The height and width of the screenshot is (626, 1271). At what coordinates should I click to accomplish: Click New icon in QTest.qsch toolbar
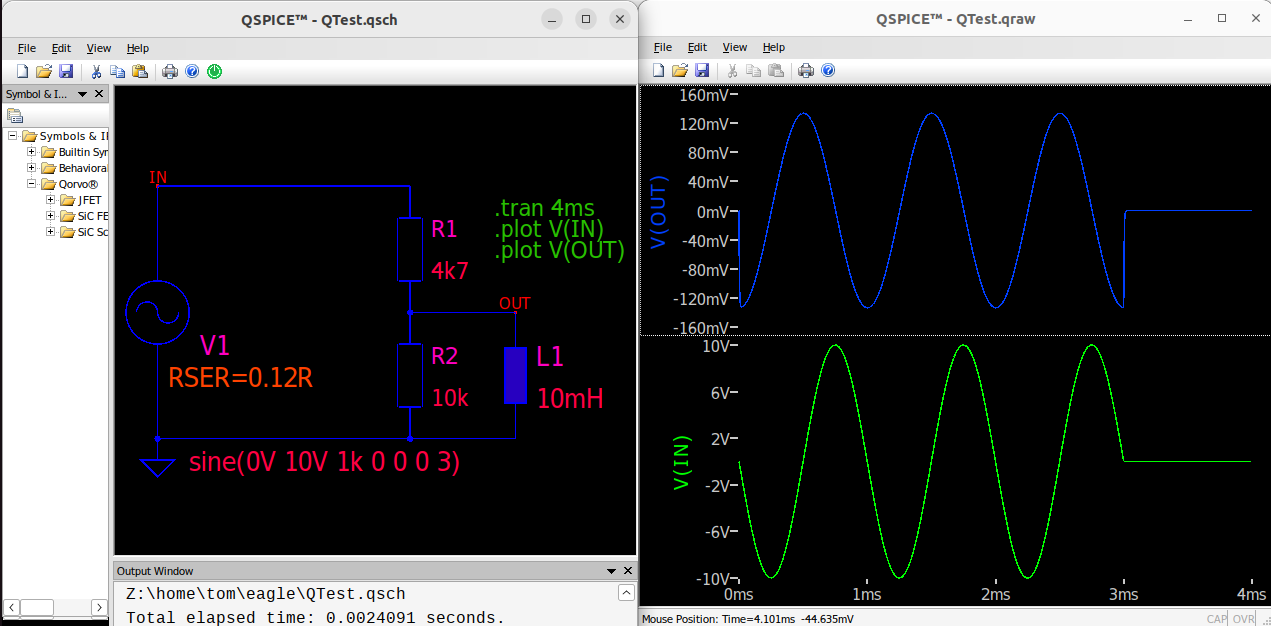coord(22,71)
